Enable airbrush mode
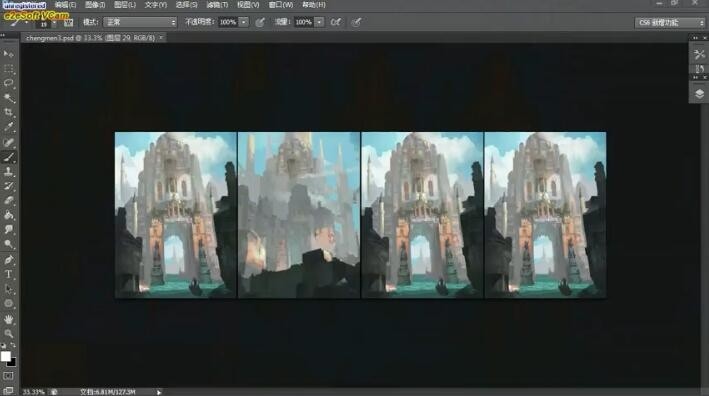This screenshot has width=709, height=396. [336, 22]
